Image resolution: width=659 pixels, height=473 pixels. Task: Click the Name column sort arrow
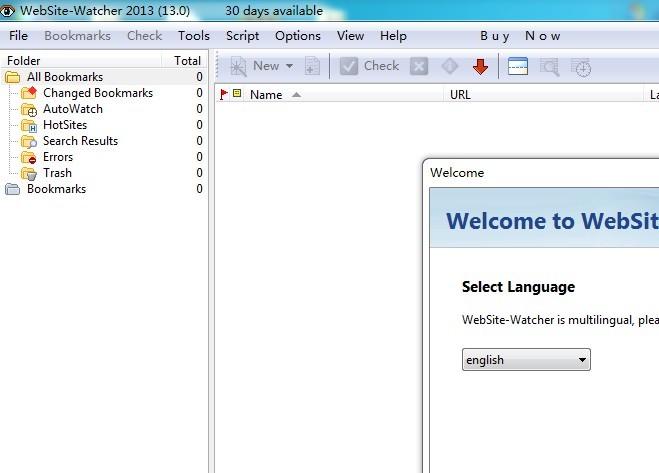pyautogui.click(x=296, y=95)
